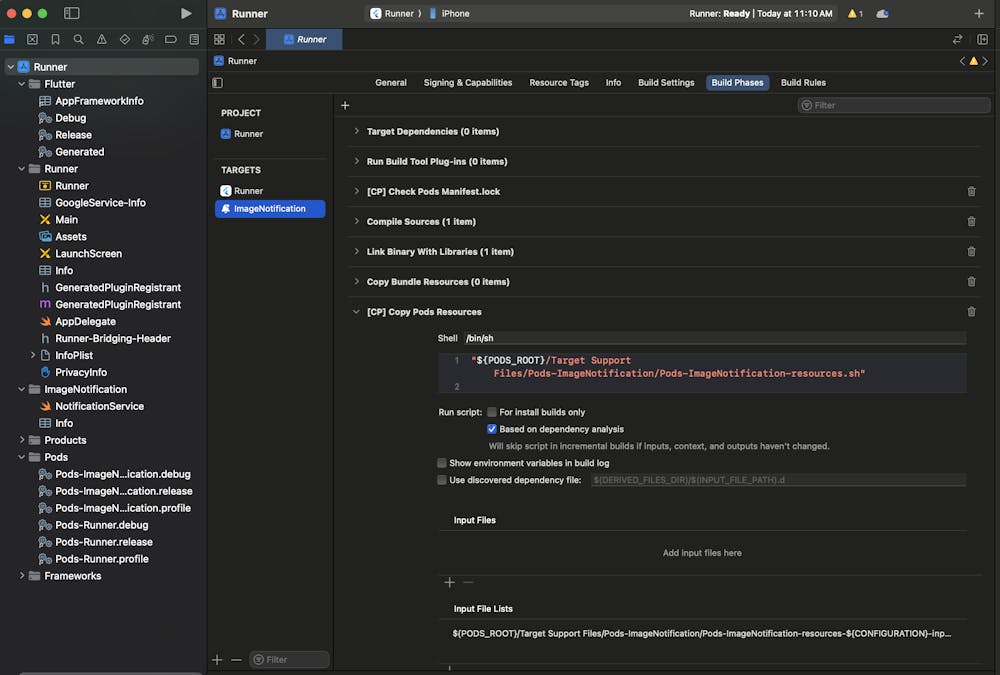Delete the Compile Sources build phase

coord(971,221)
